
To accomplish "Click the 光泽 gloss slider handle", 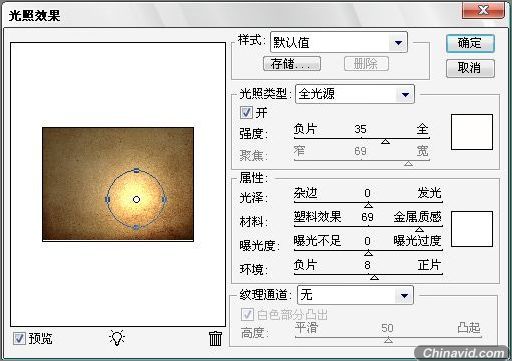I will coord(368,205).
